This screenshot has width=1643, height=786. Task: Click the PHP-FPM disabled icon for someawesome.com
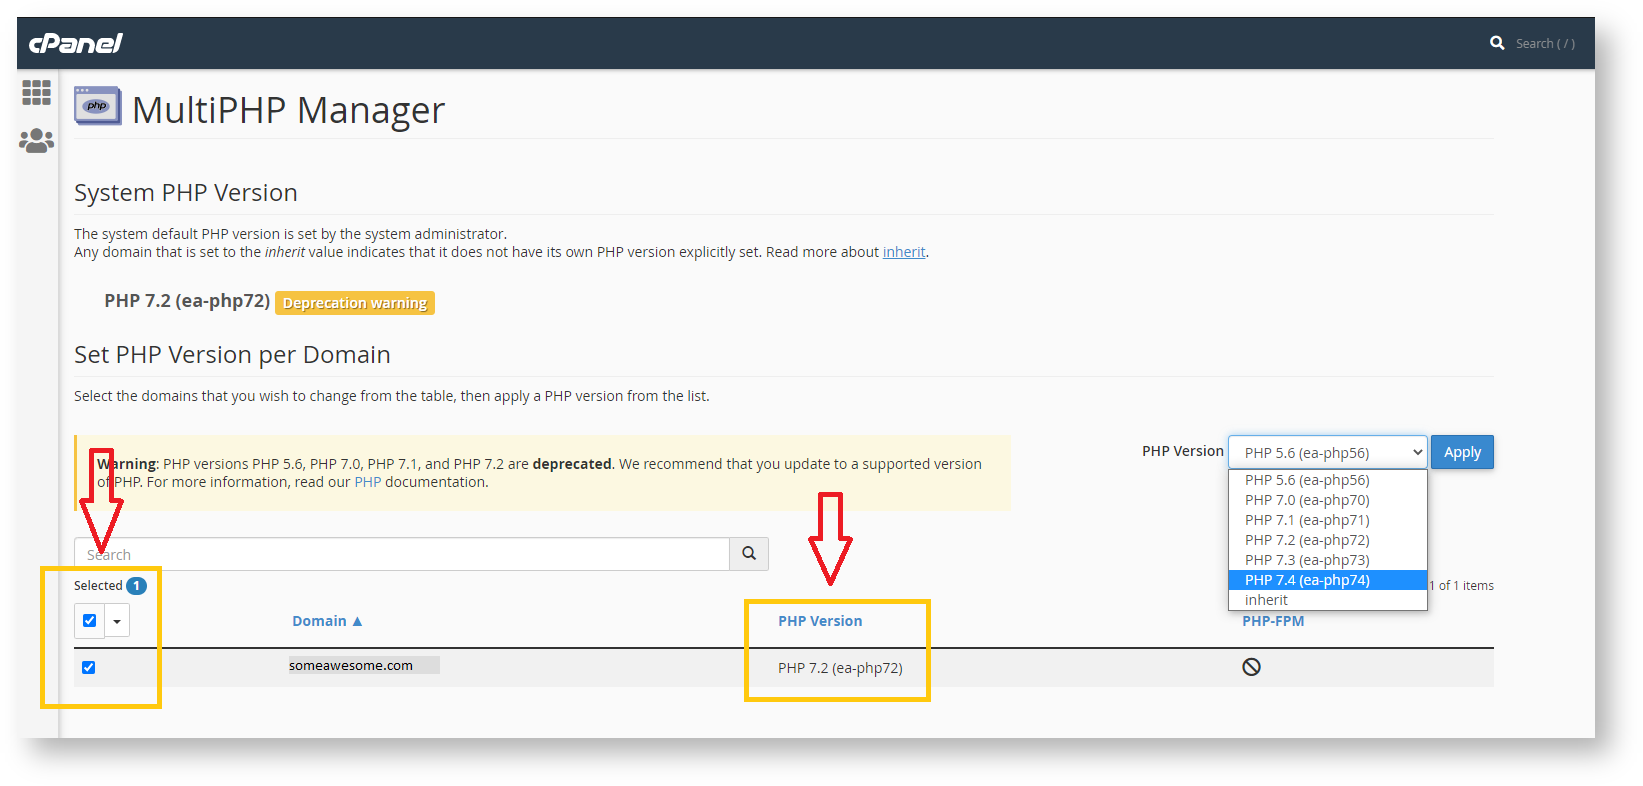[x=1251, y=667]
